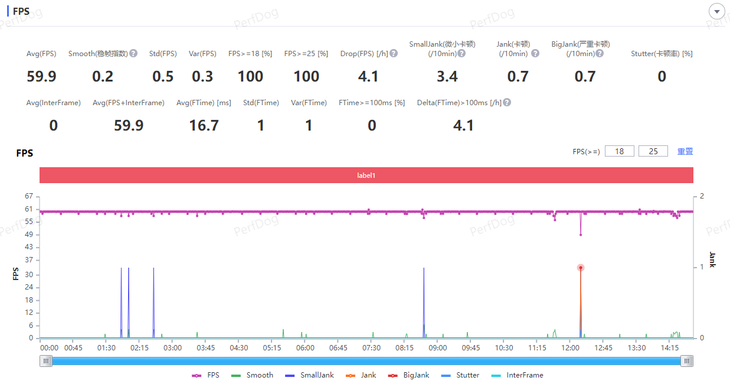Click the FPS>=18 [%] label
The image size is (730, 387).
250,54
